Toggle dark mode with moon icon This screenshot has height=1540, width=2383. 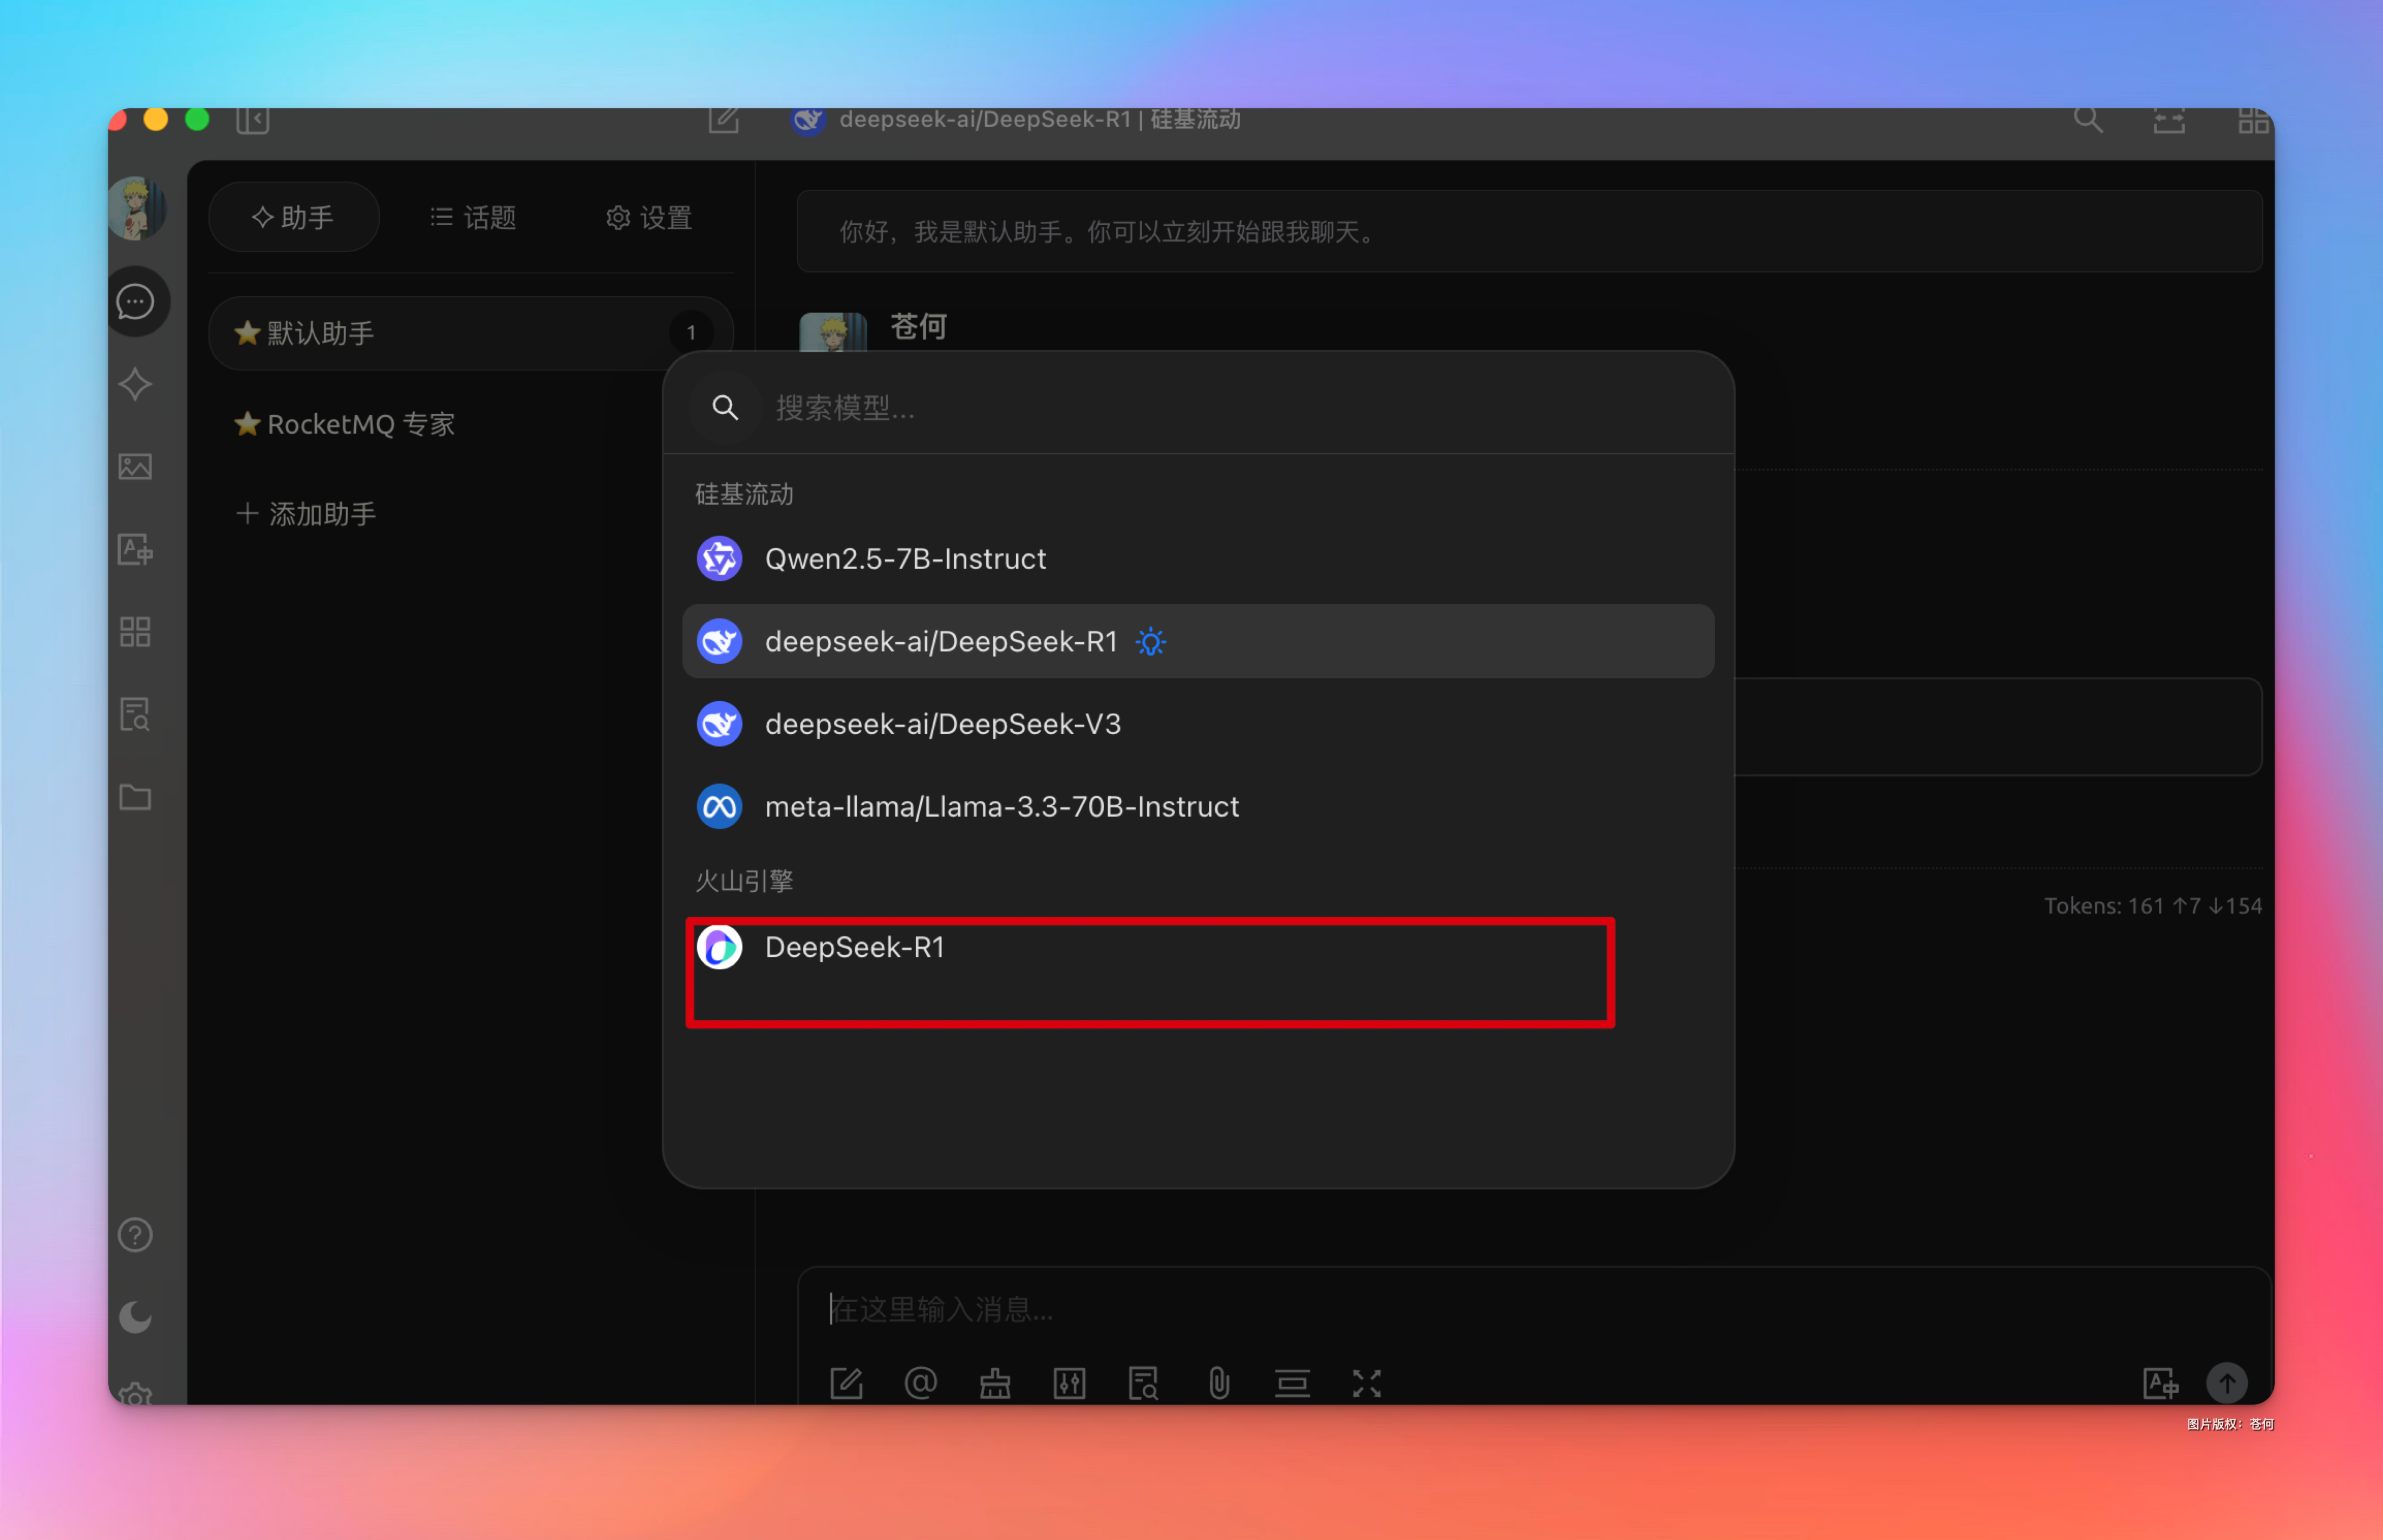pos(136,1317)
